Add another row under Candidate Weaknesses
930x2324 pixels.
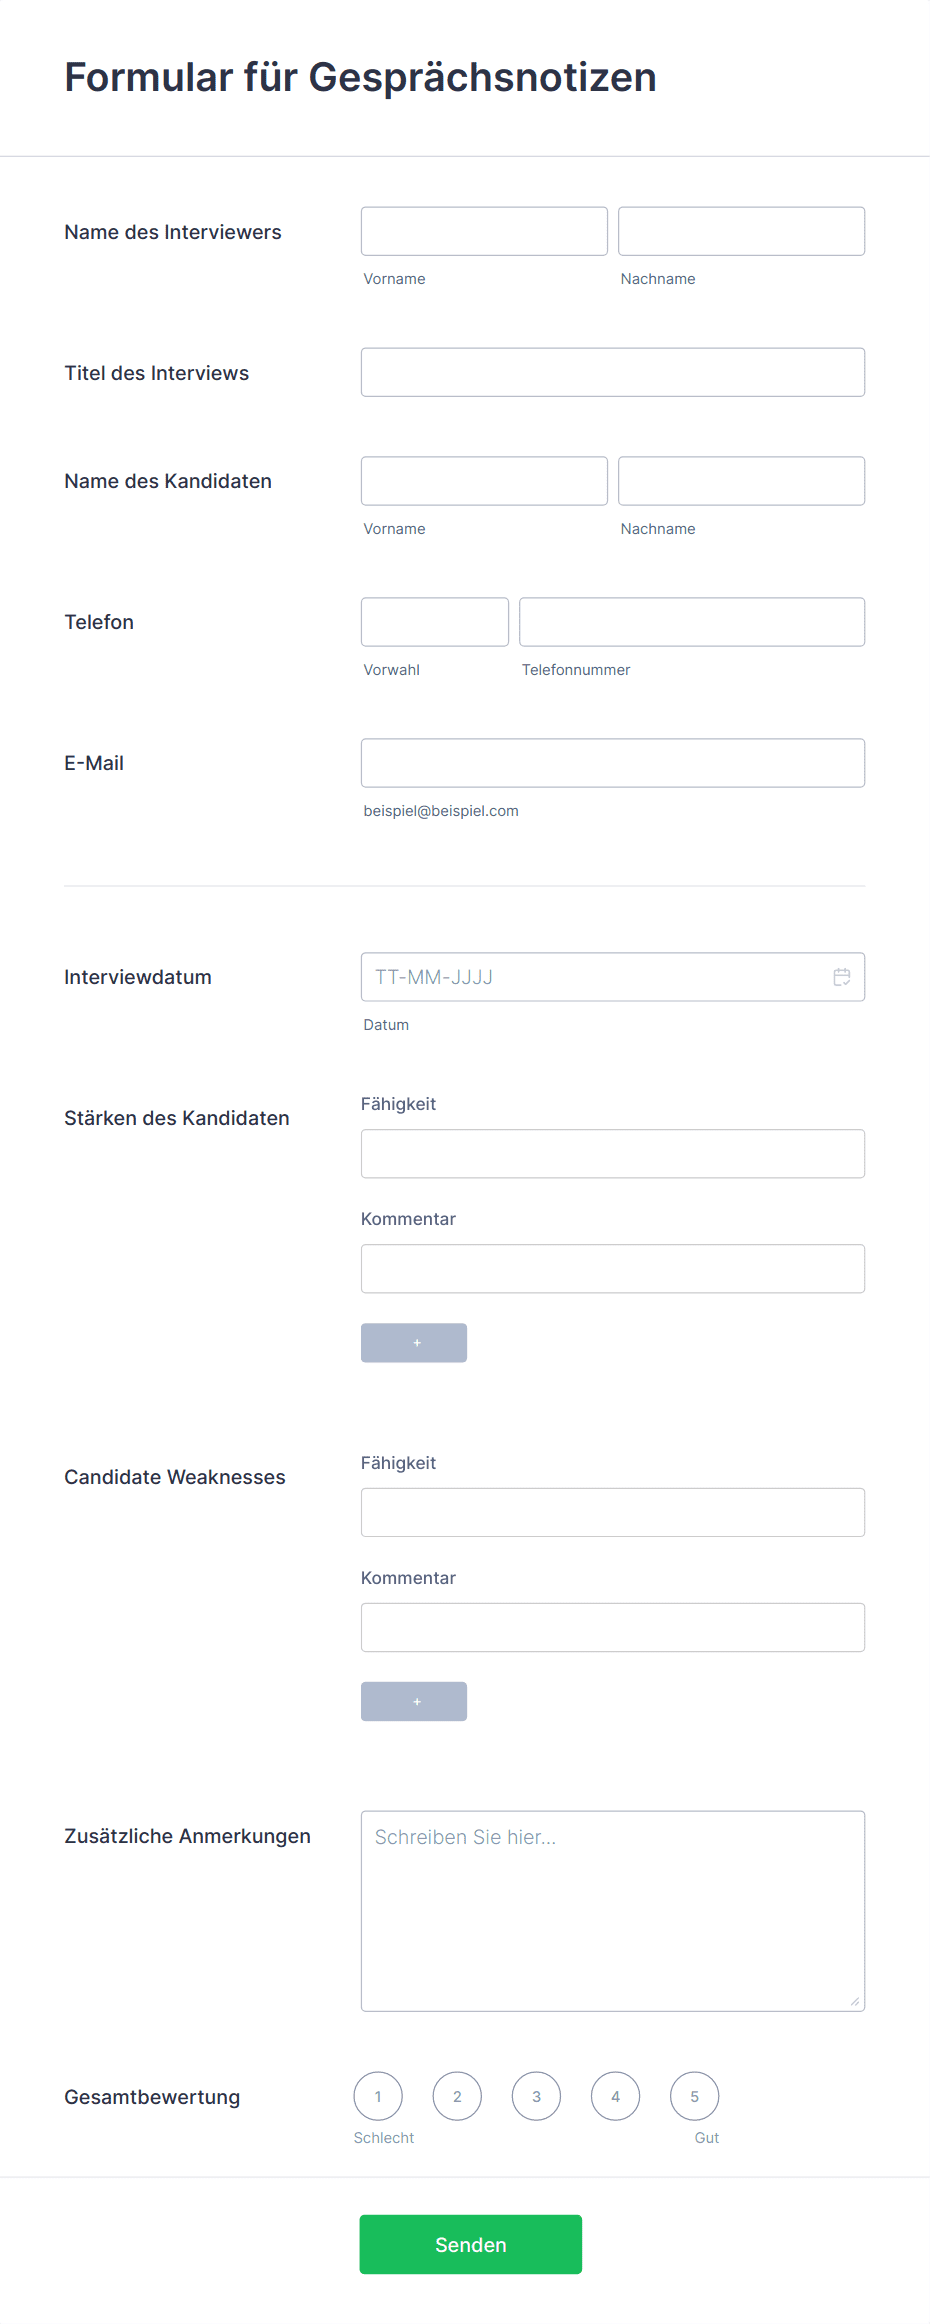tap(414, 1702)
